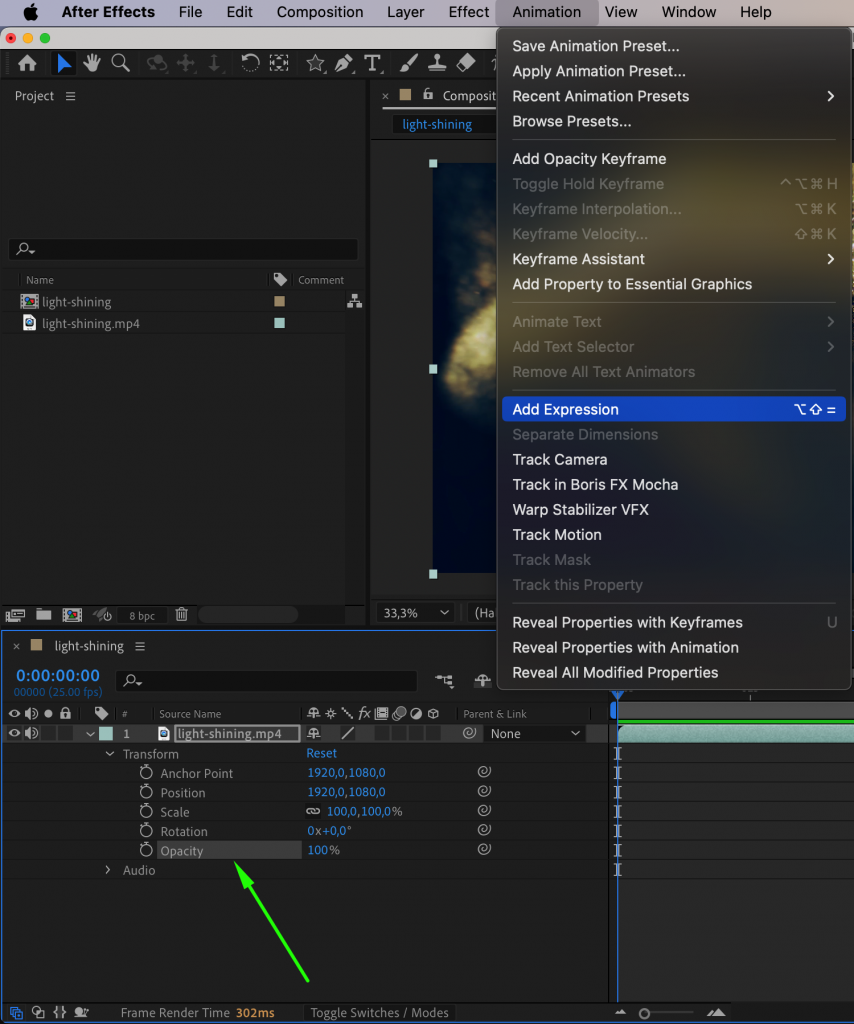Click the trash icon to delete selected item

[181, 614]
